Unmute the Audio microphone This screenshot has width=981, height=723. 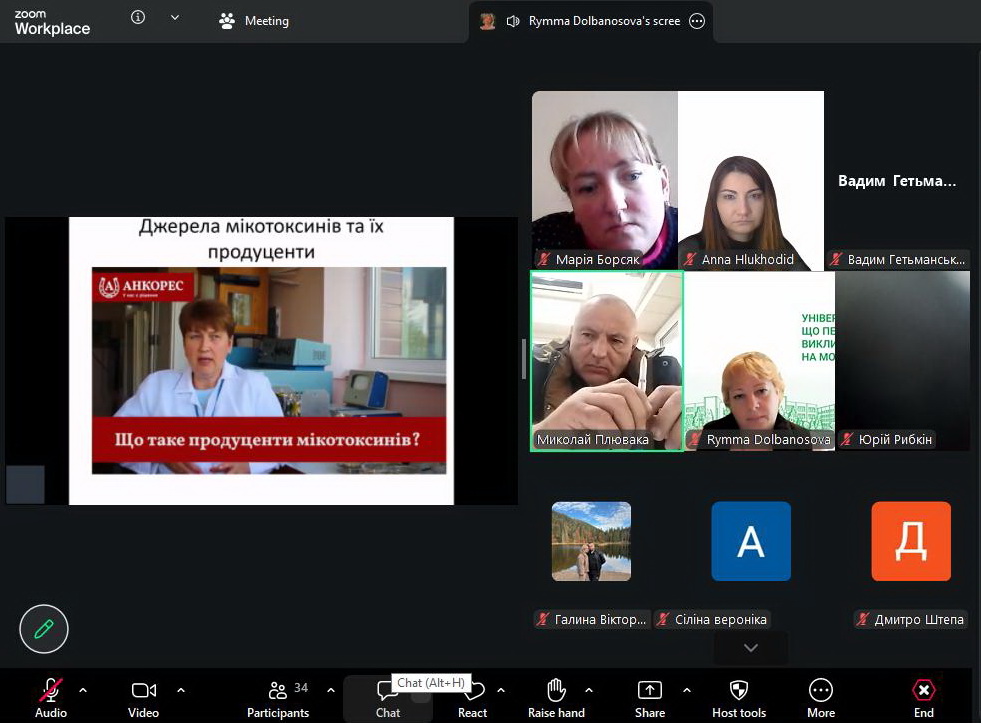50,691
